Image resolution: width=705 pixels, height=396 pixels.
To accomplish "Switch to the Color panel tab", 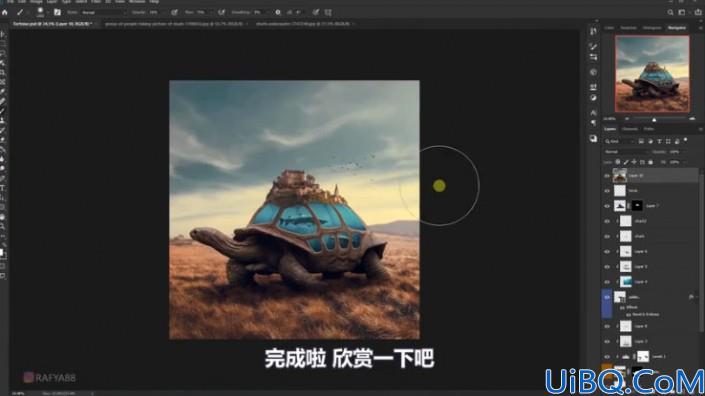I will pos(609,28).
